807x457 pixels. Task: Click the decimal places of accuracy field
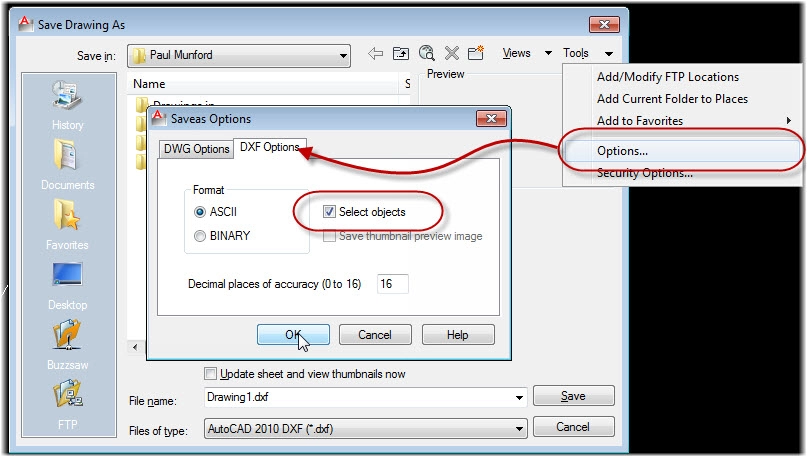coord(393,284)
